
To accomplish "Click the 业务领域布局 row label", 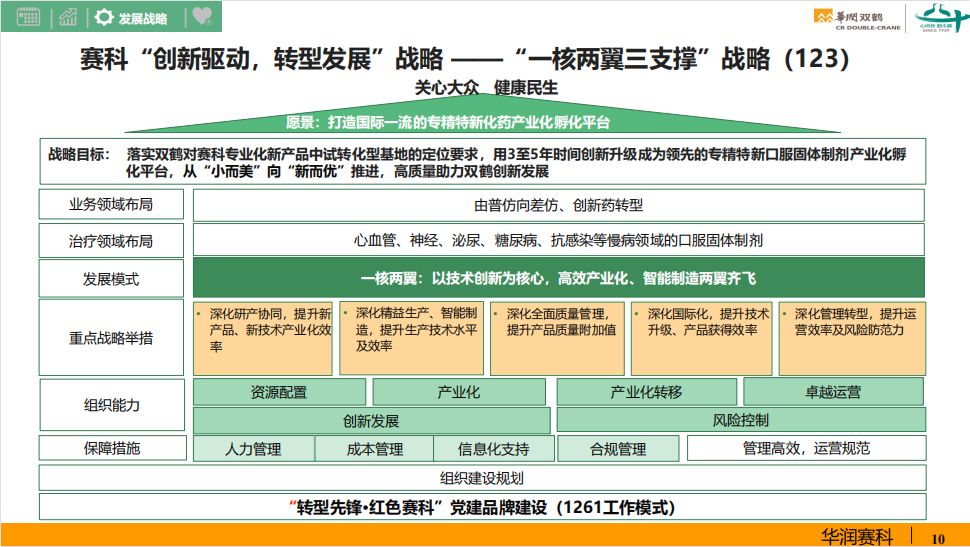I will tap(111, 205).
